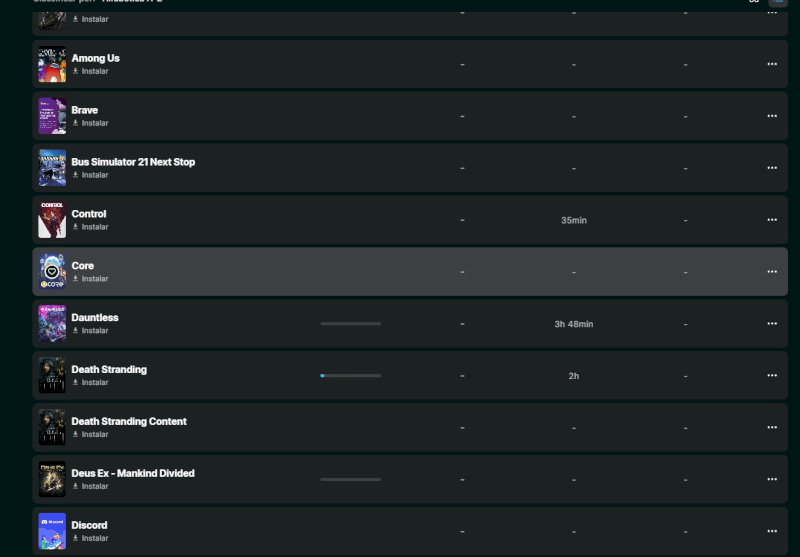Click the Control row more options ellipsis
This screenshot has width=800, height=557.
(x=772, y=220)
